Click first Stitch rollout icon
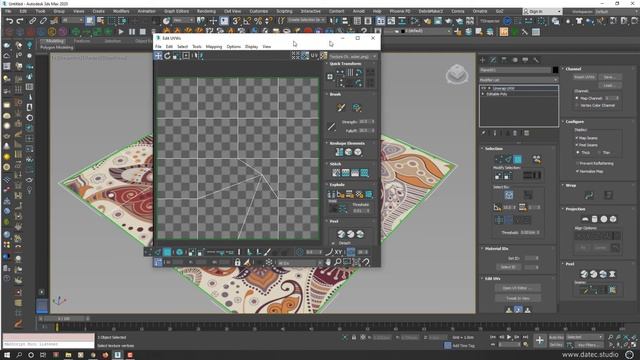 (x=336, y=173)
